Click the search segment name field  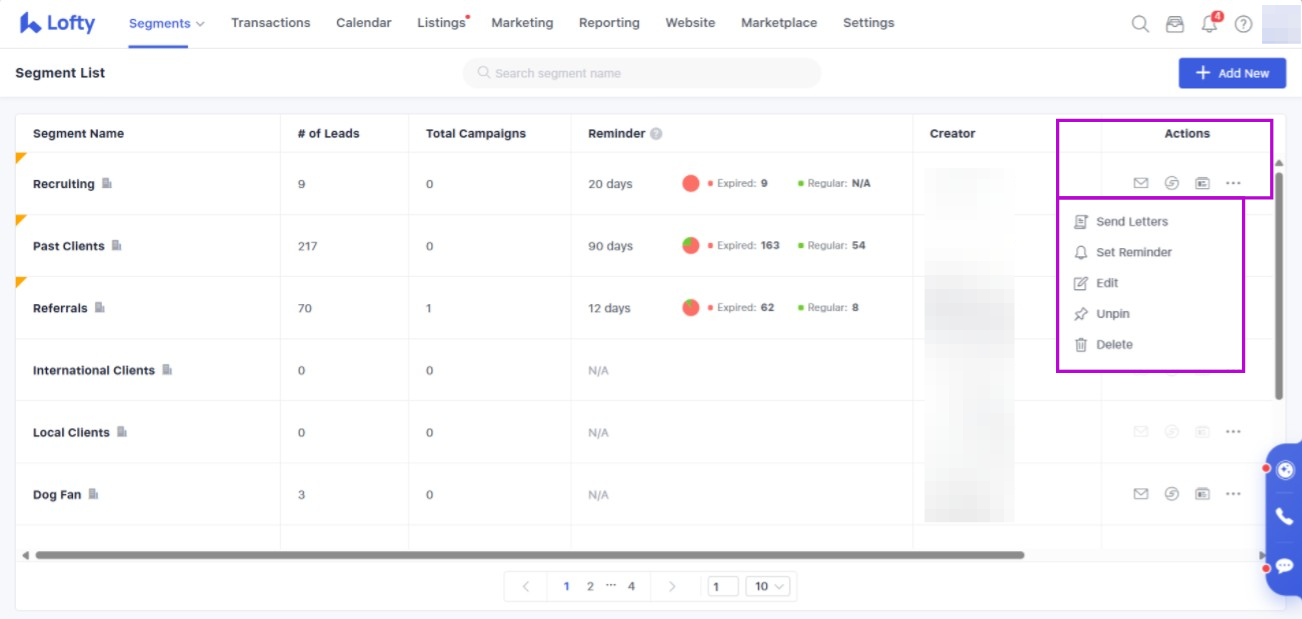click(641, 73)
